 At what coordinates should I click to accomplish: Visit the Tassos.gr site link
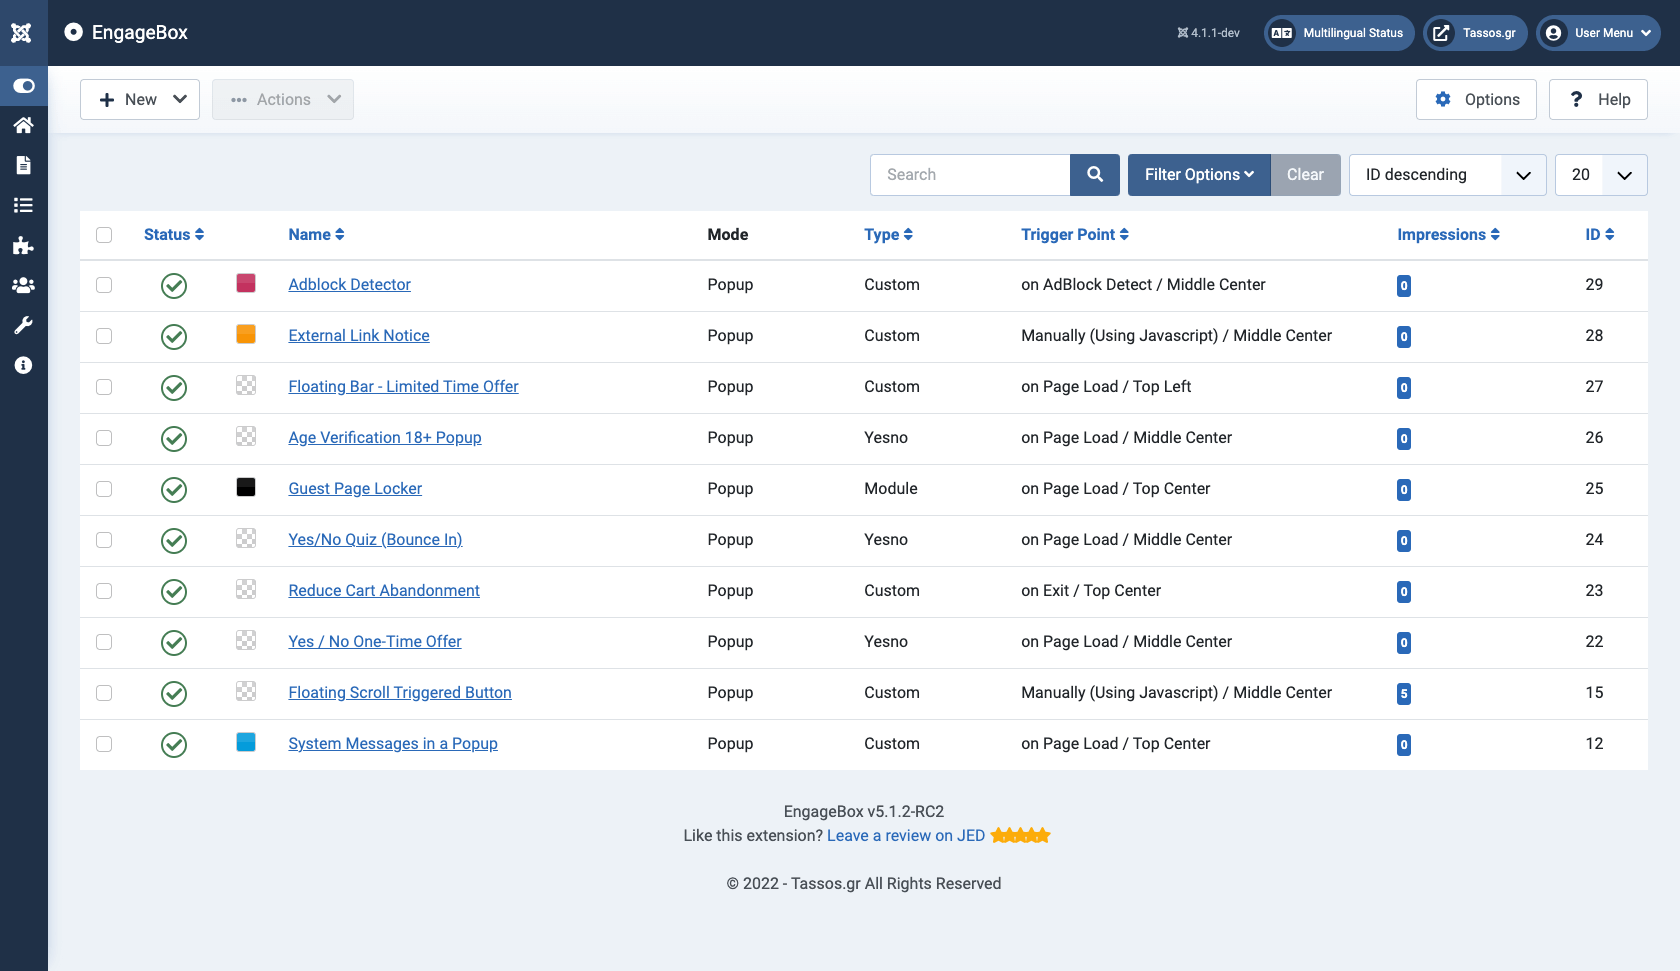click(x=1475, y=33)
